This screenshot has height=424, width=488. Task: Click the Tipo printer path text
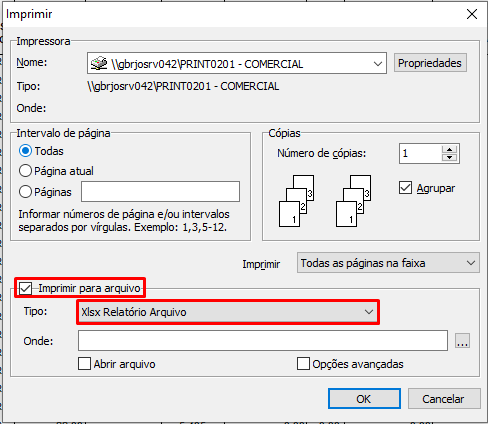tap(183, 86)
